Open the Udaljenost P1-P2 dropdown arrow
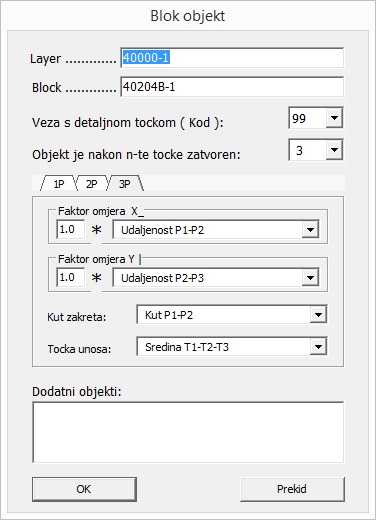This screenshot has width=376, height=520. tap(310, 230)
